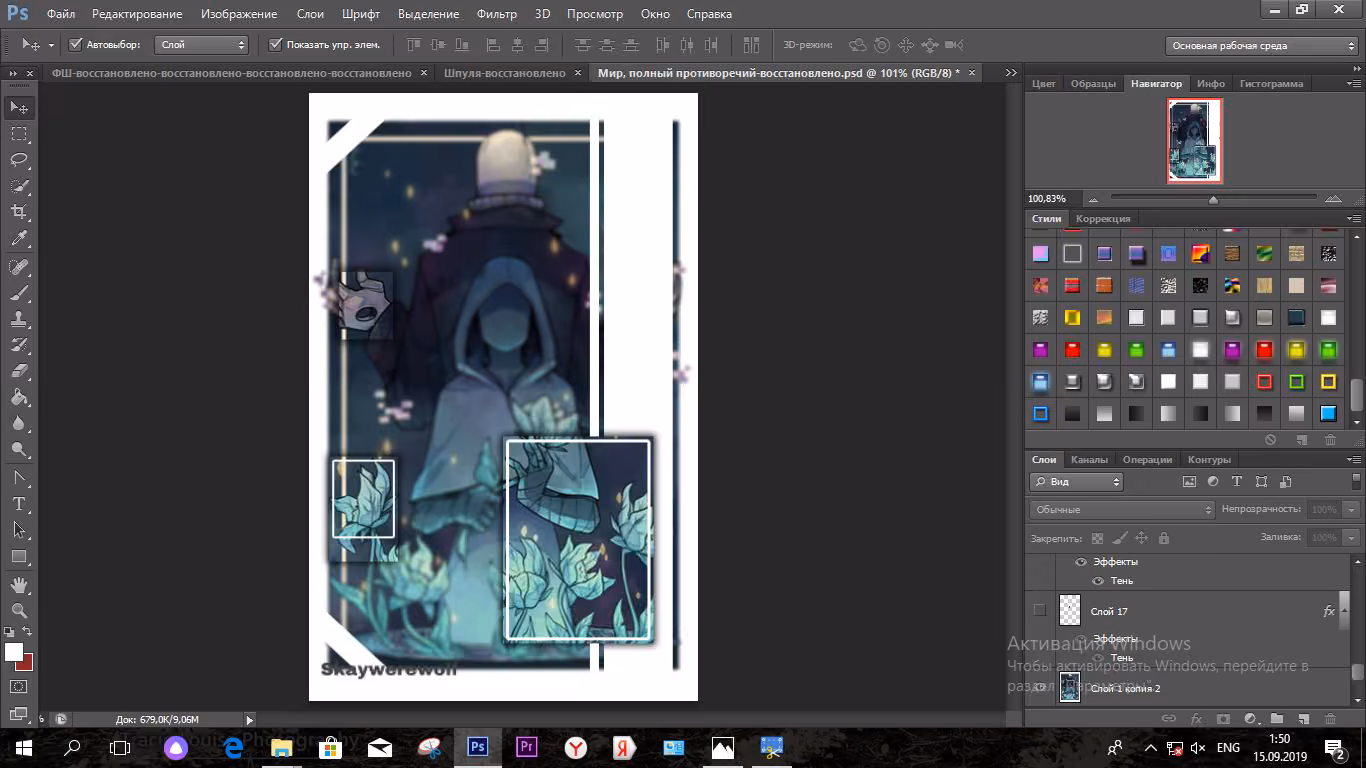Select the Clone Stamp tool

(19, 320)
